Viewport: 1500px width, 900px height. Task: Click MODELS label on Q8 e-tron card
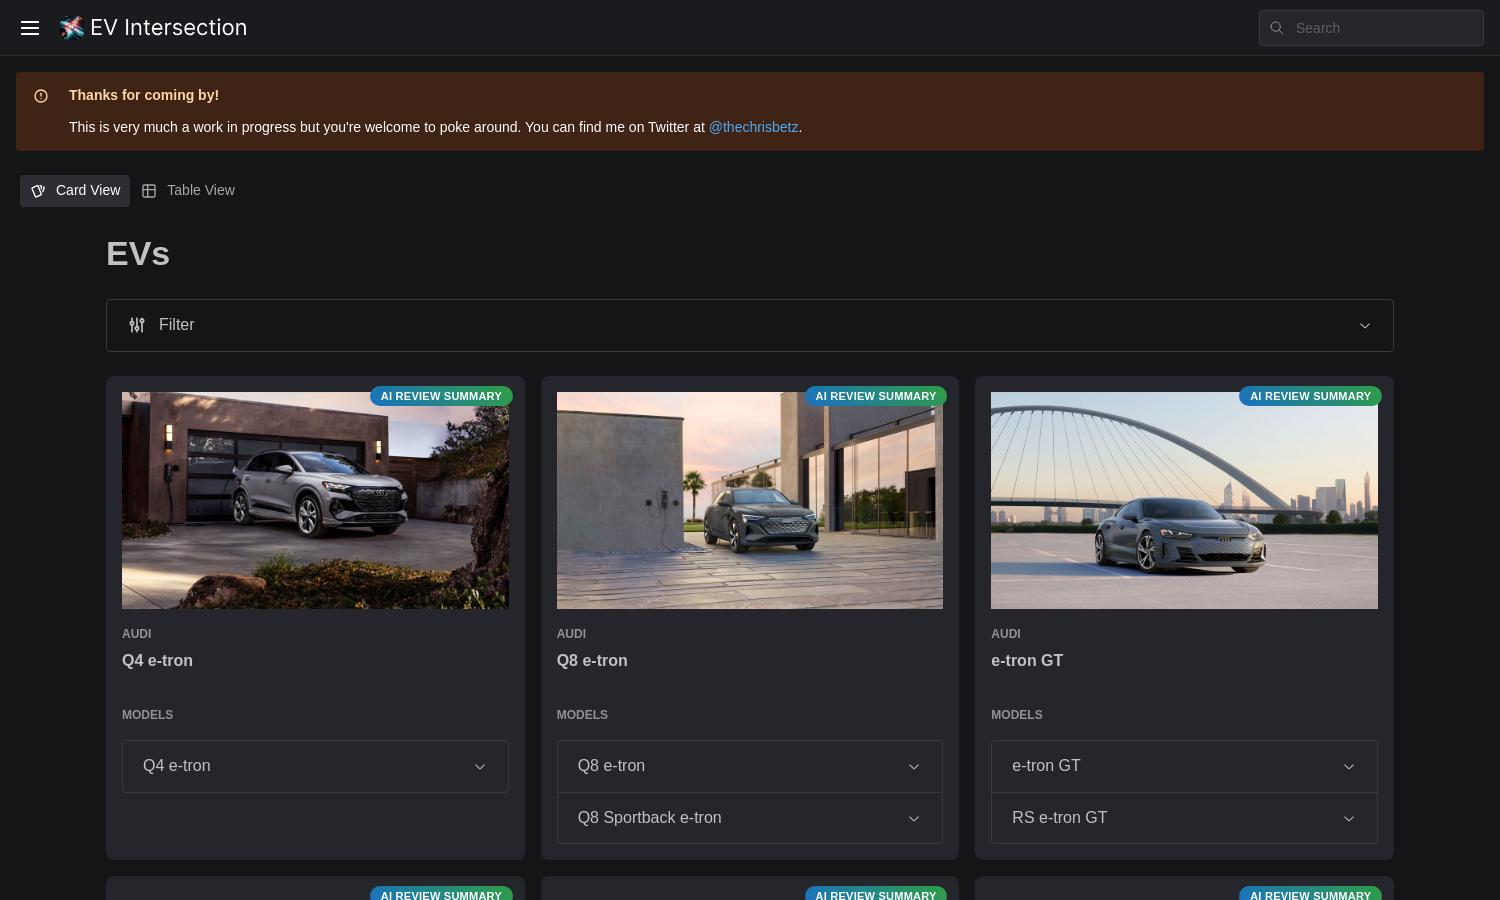click(582, 715)
